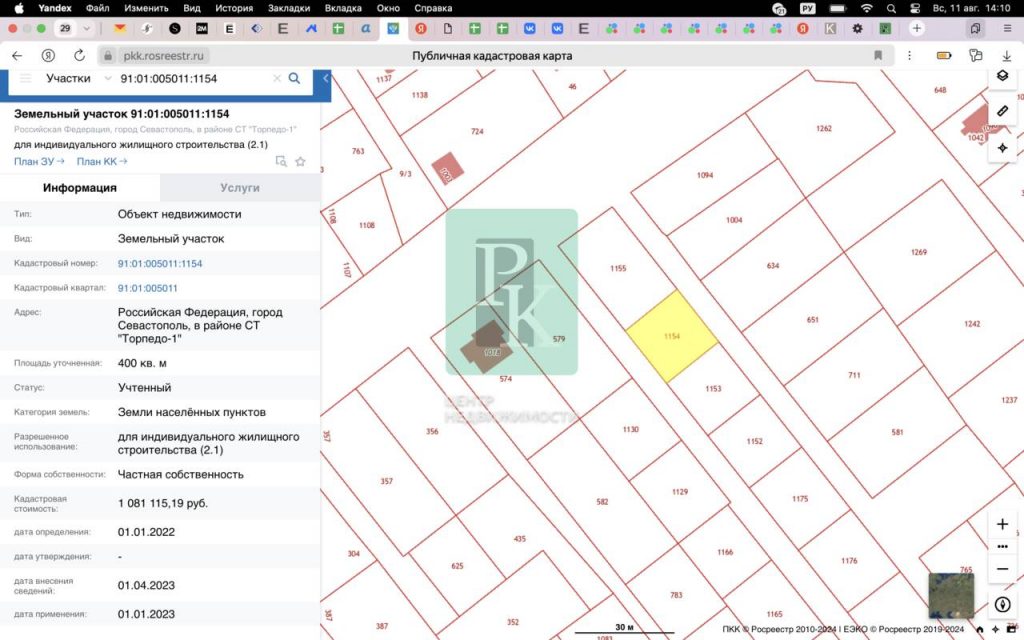Click the search magnifier icon

tap(294, 78)
